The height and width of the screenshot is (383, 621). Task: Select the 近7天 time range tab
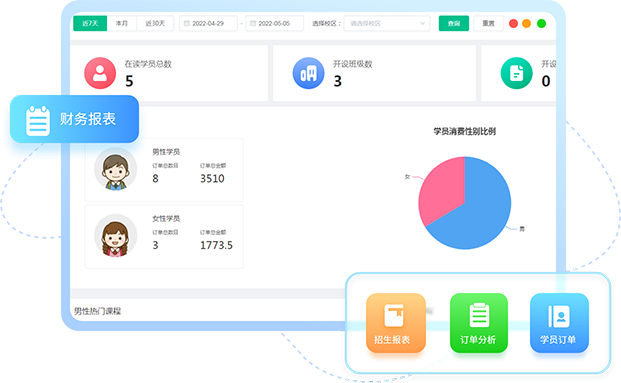90,23
